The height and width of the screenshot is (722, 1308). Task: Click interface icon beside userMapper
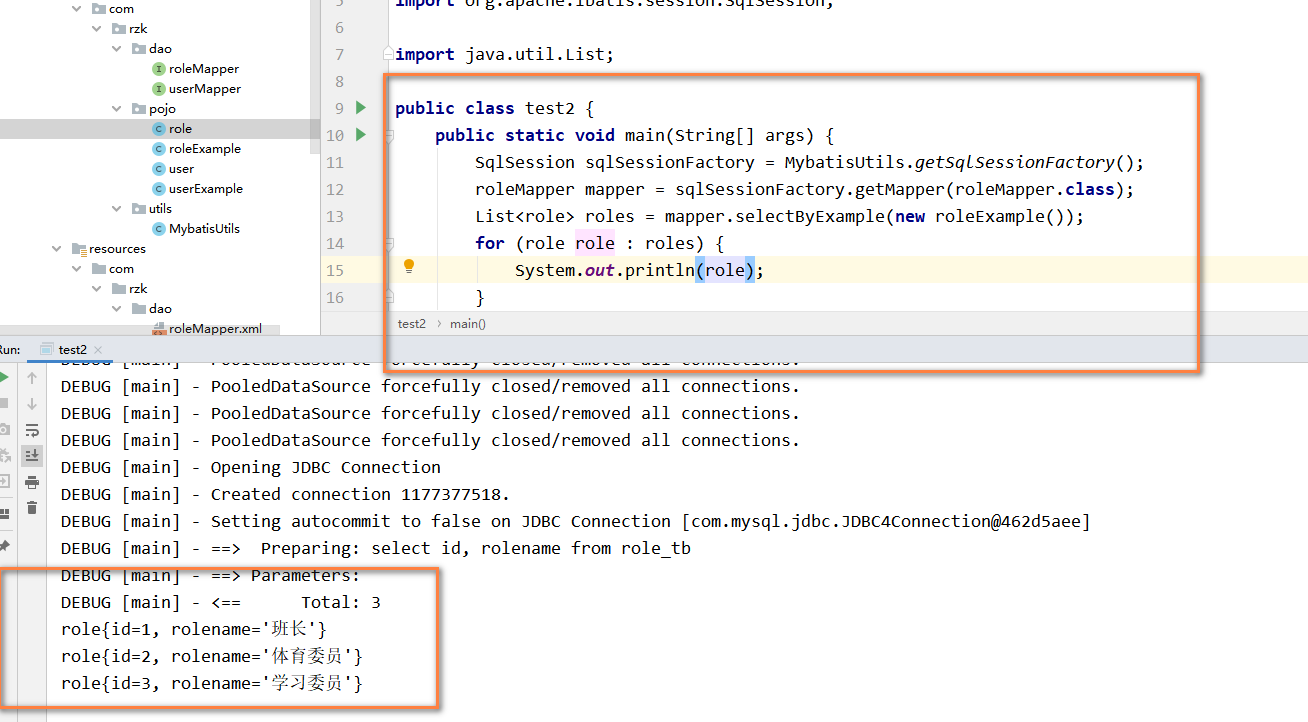(x=158, y=89)
